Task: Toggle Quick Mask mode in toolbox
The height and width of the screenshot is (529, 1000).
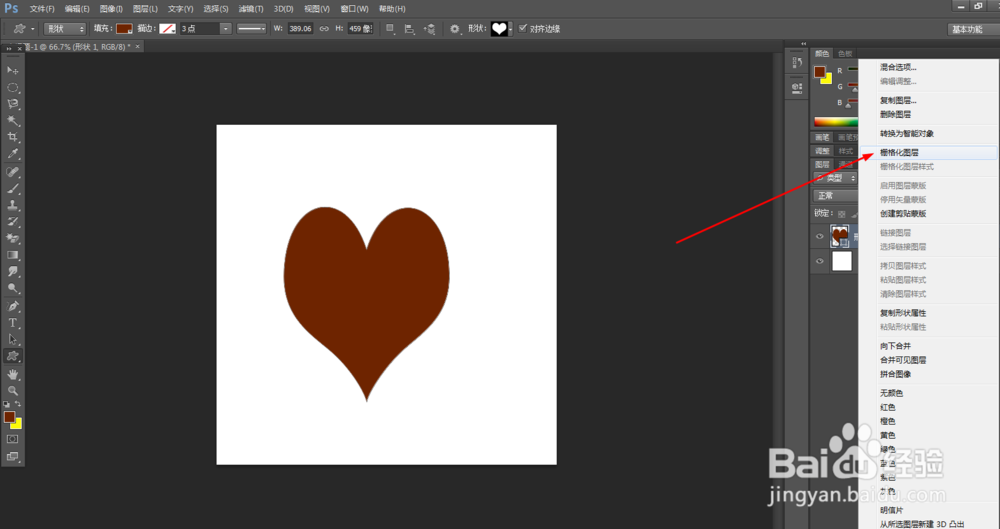Action: [12, 439]
